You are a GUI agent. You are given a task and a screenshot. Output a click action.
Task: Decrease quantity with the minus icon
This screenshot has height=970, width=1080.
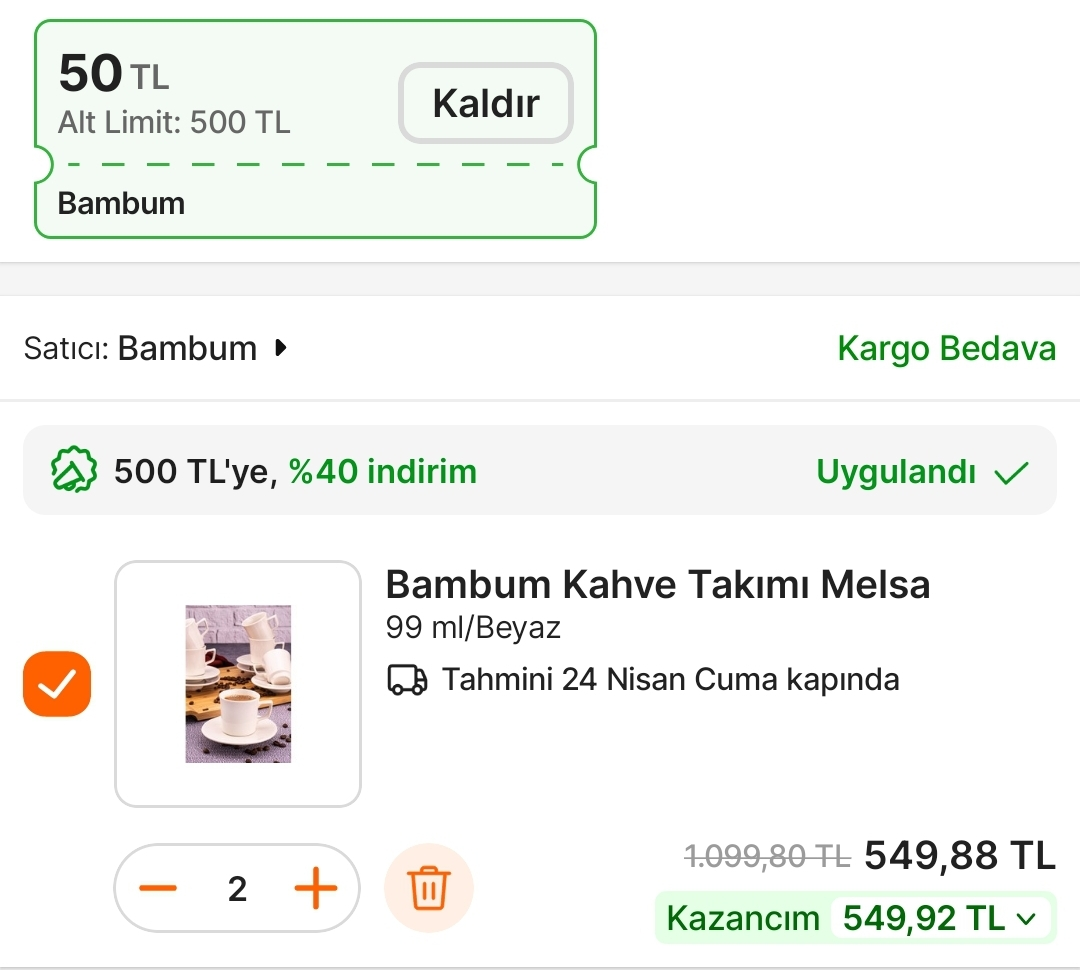pos(158,888)
